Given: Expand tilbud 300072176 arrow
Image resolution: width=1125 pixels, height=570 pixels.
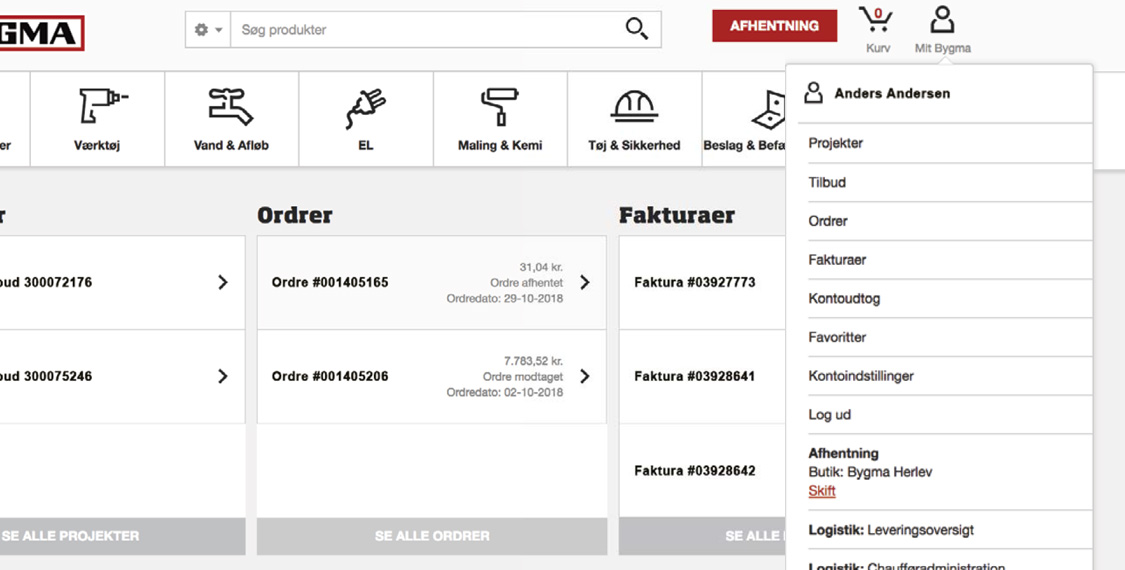Looking at the screenshot, I should pos(223,283).
